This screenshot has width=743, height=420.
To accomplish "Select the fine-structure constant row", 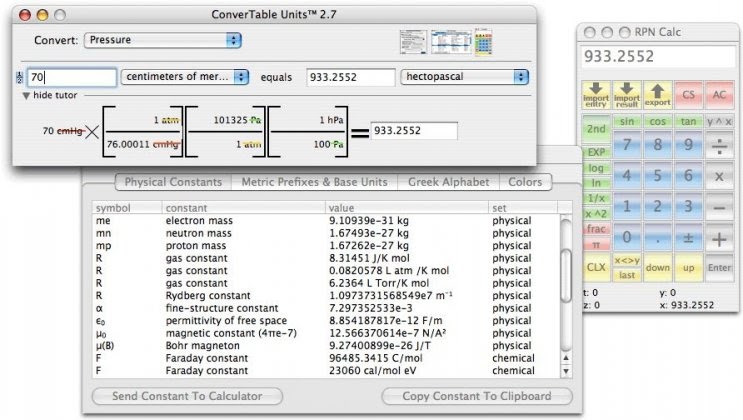I will [x=326, y=308].
